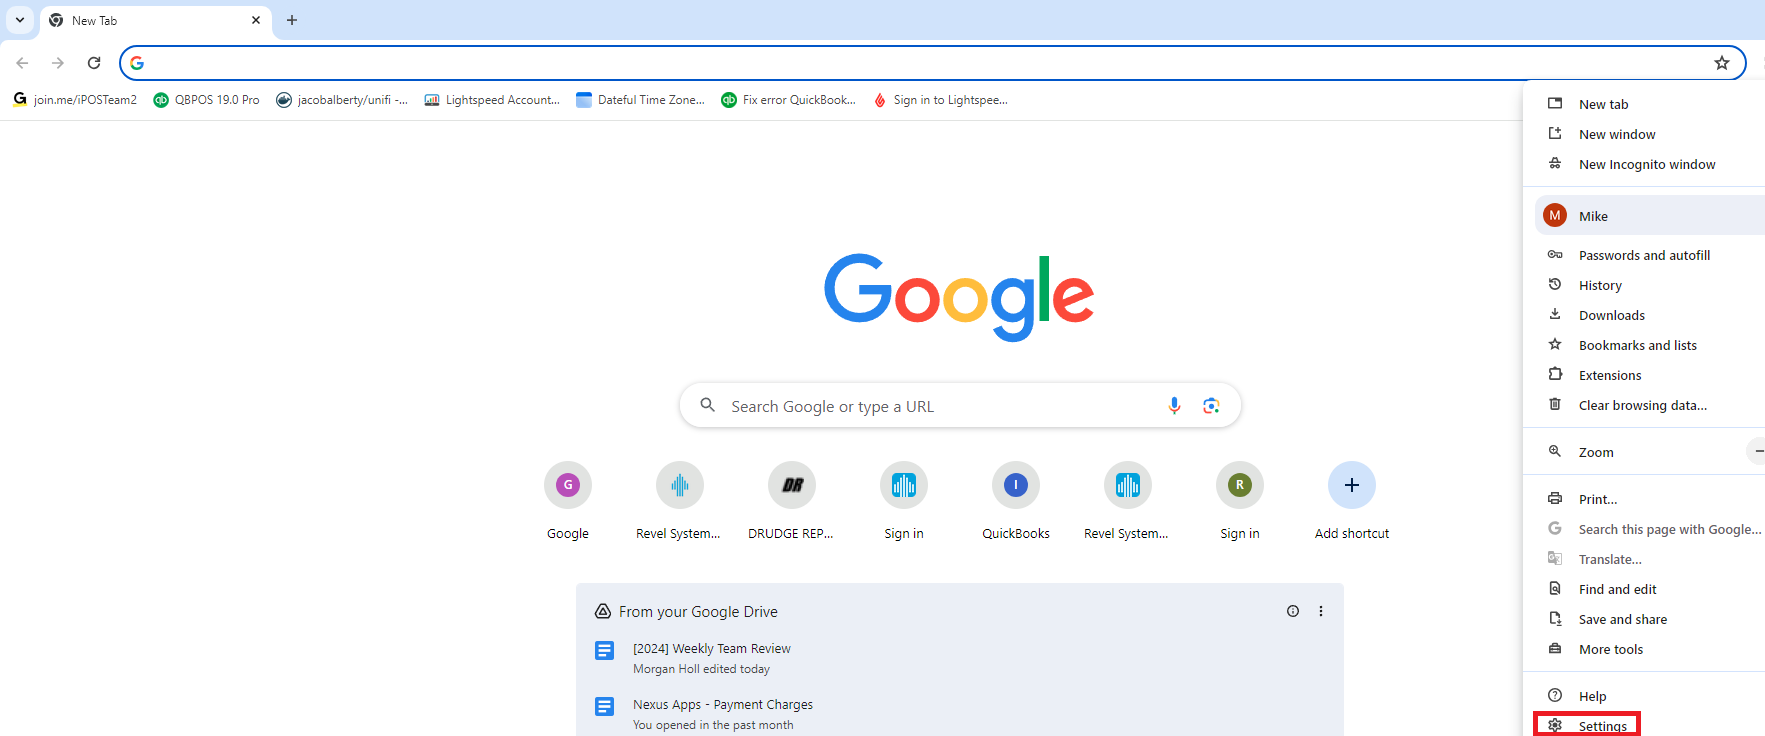Click the Add shortcut plus button
1765x736 pixels.
tap(1351, 486)
